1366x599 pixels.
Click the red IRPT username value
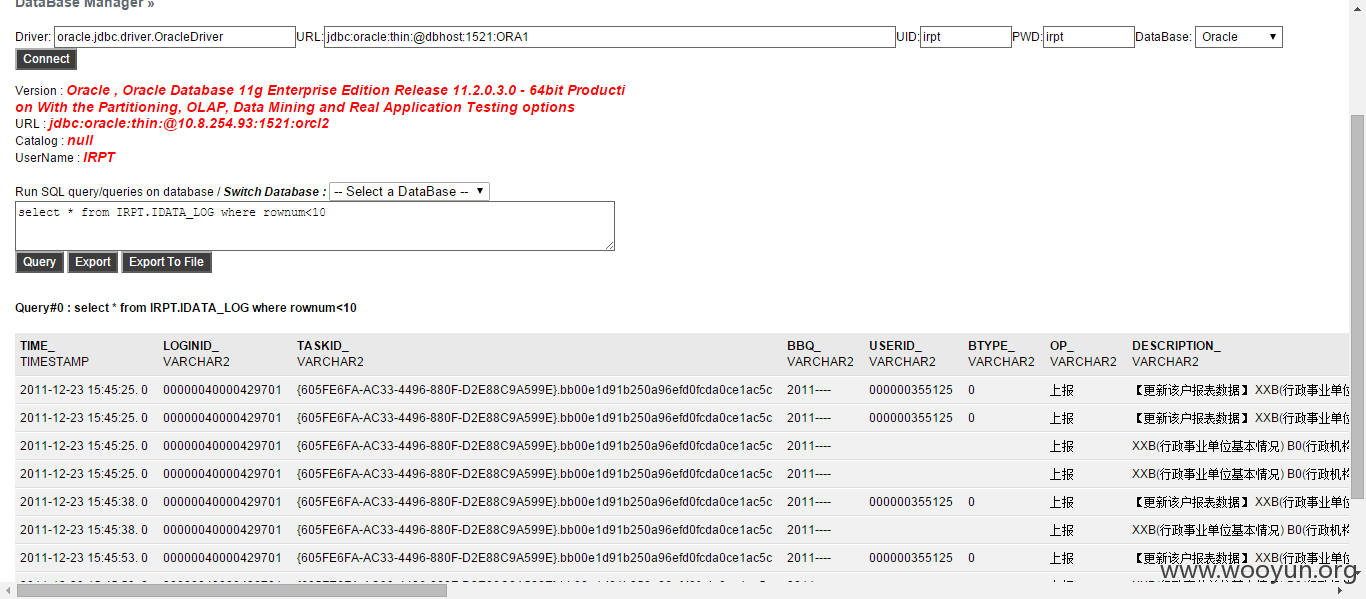click(x=99, y=158)
